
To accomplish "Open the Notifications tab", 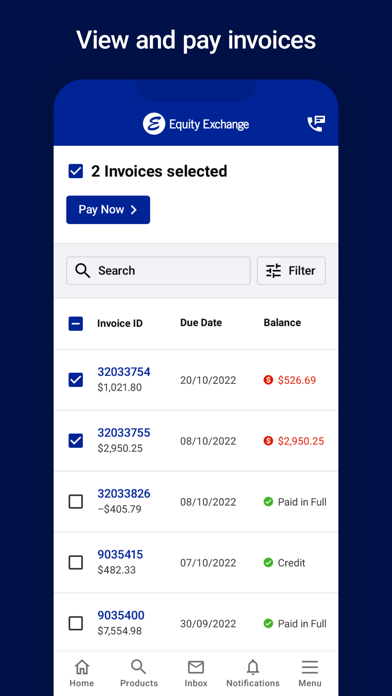I will pos(253,673).
